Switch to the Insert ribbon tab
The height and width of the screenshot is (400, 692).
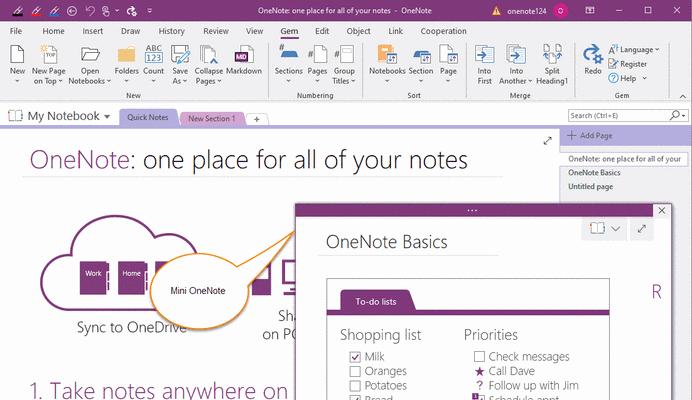93,31
